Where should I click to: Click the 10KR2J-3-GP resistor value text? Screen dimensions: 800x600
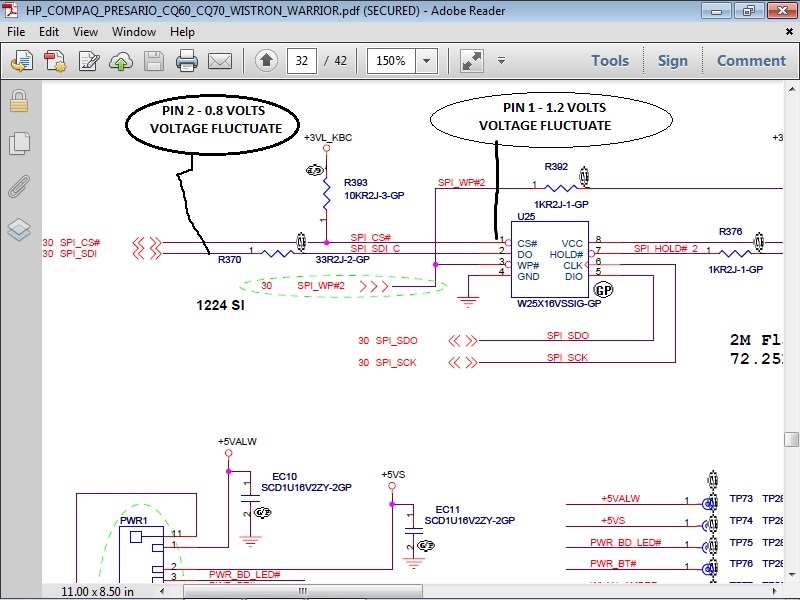click(x=374, y=195)
